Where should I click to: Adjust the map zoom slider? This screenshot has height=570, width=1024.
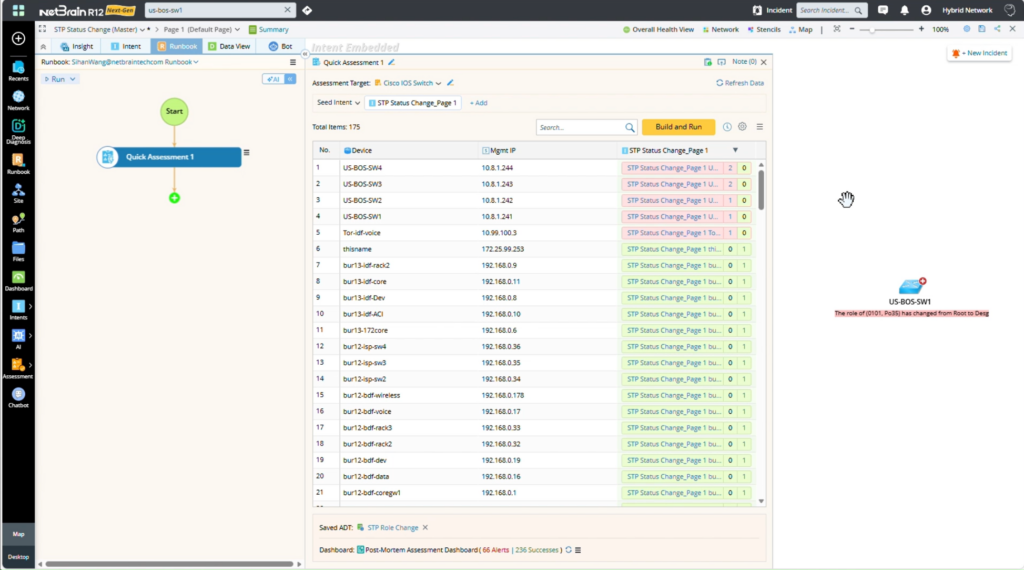(873, 30)
